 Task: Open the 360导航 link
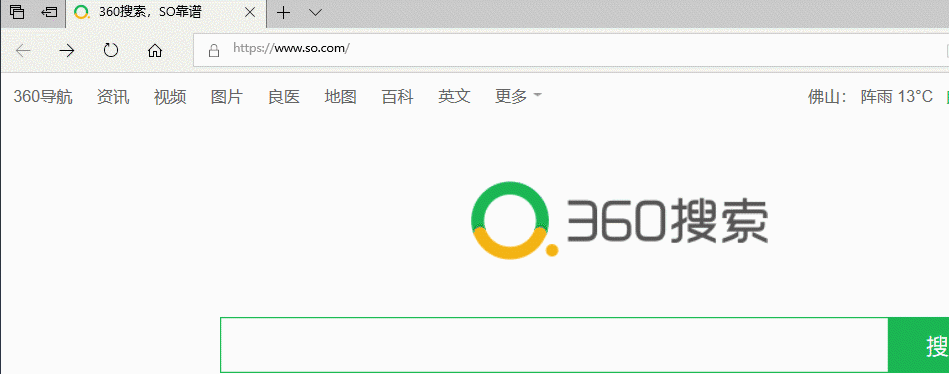click(x=43, y=97)
